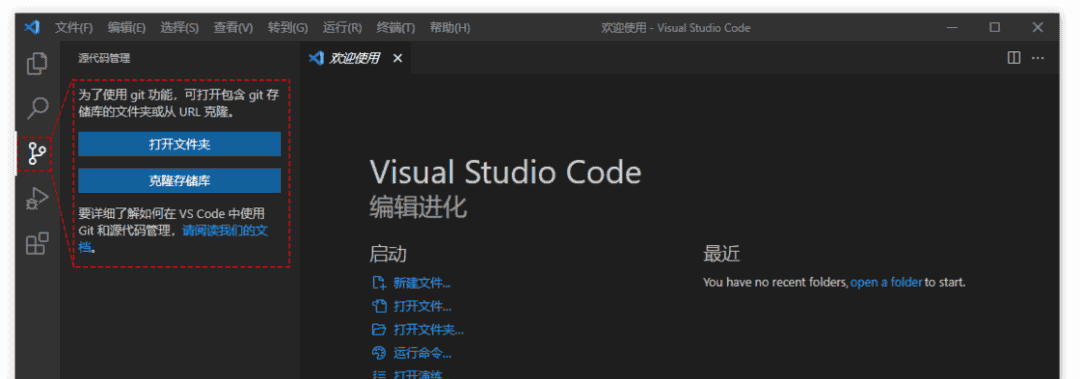Open the 转到(G) menu
Screen dimensions: 1080x379
(x=288, y=28)
